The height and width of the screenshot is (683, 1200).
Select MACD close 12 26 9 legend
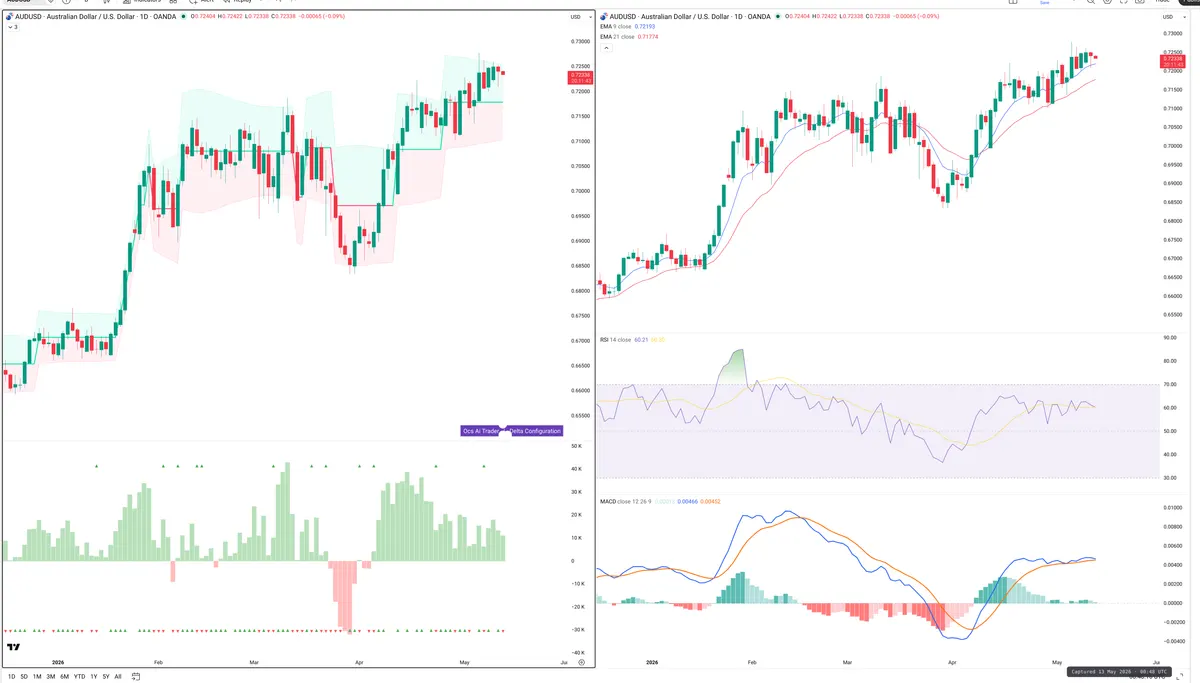(627, 502)
